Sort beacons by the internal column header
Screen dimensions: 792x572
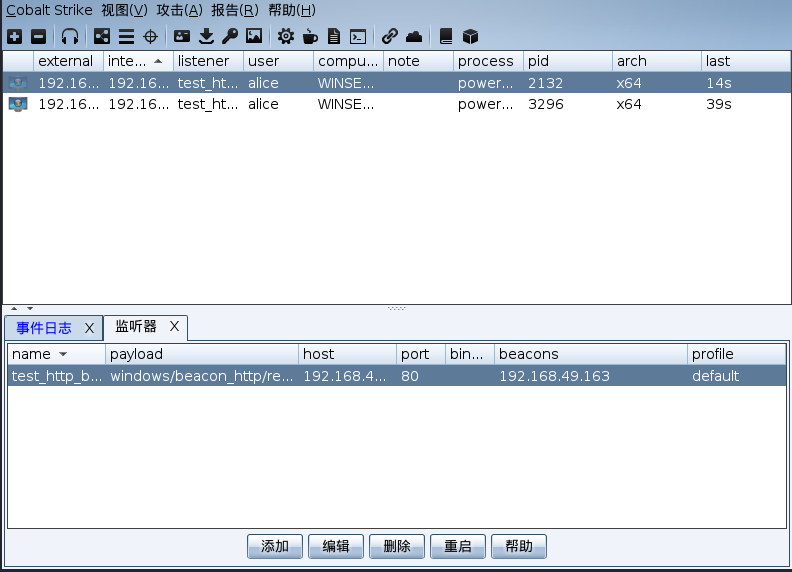point(128,61)
